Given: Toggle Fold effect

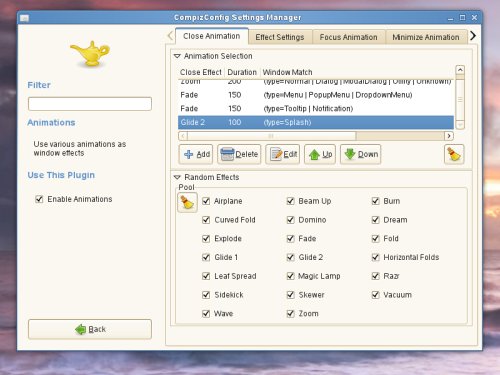Looking at the screenshot, I should pyautogui.click(x=375, y=238).
